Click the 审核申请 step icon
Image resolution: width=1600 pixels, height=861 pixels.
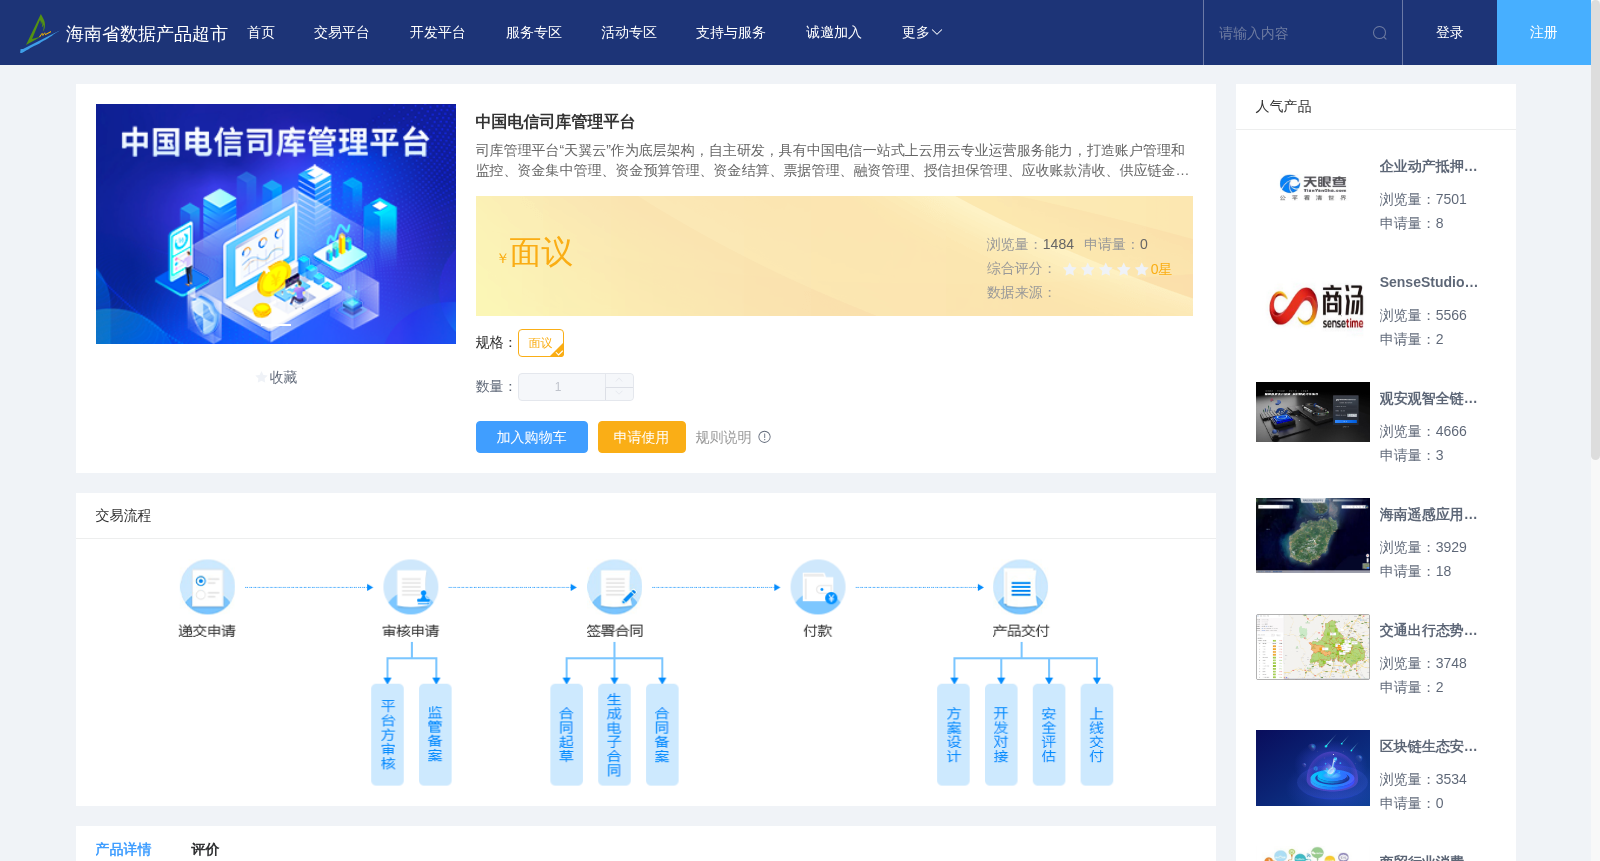pos(411,587)
